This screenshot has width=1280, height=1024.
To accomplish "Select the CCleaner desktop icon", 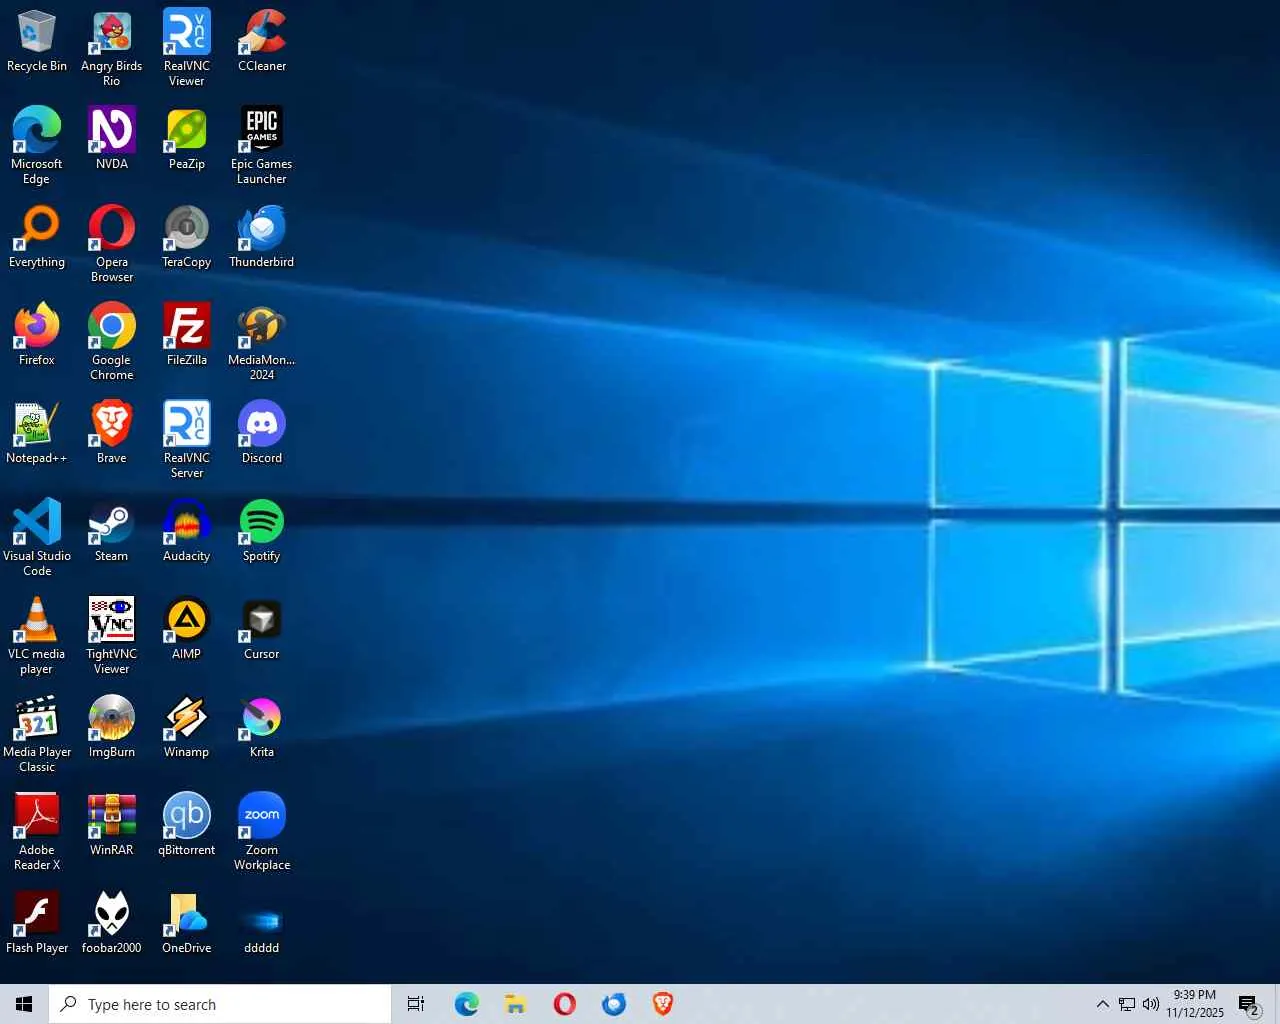I will [x=262, y=40].
